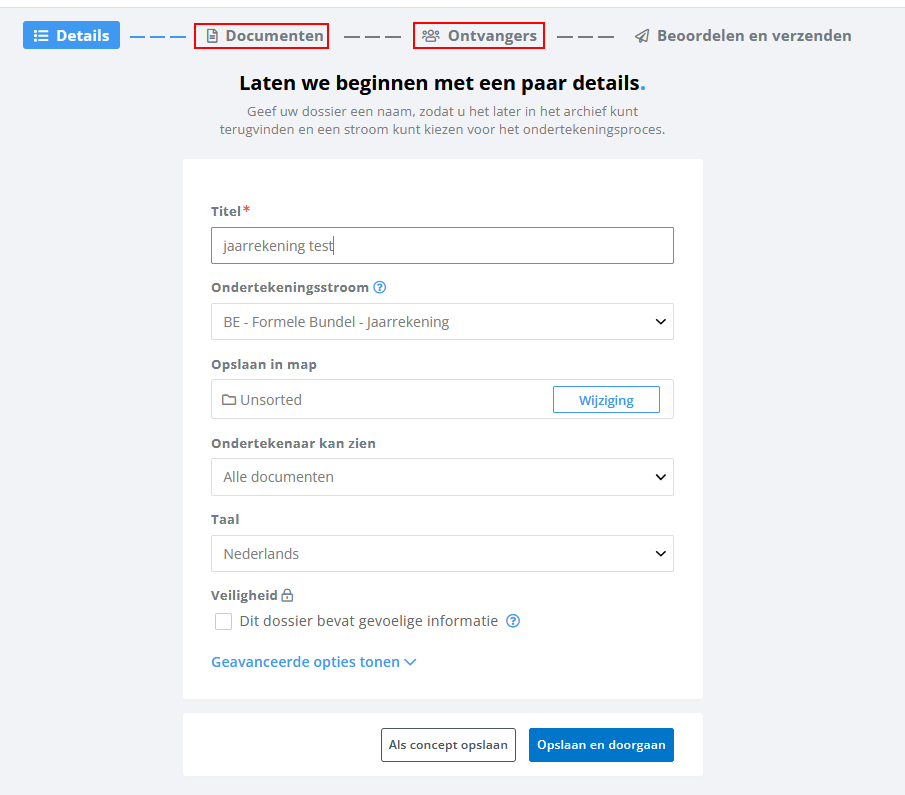Click 'Opslaan en doorgaan' button
This screenshot has width=905, height=795.
click(x=601, y=745)
